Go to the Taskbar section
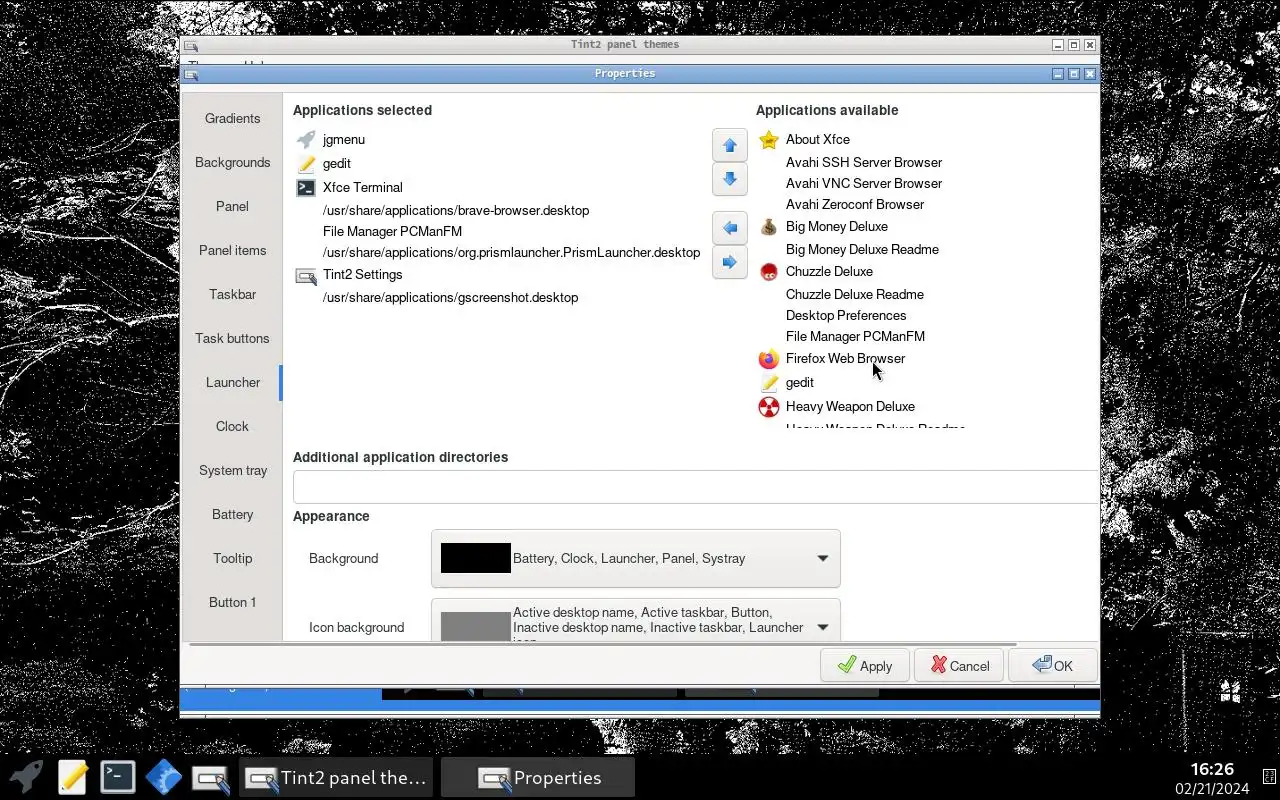The height and width of the screenshot is (800, 1280). click(x=232, y=295)
